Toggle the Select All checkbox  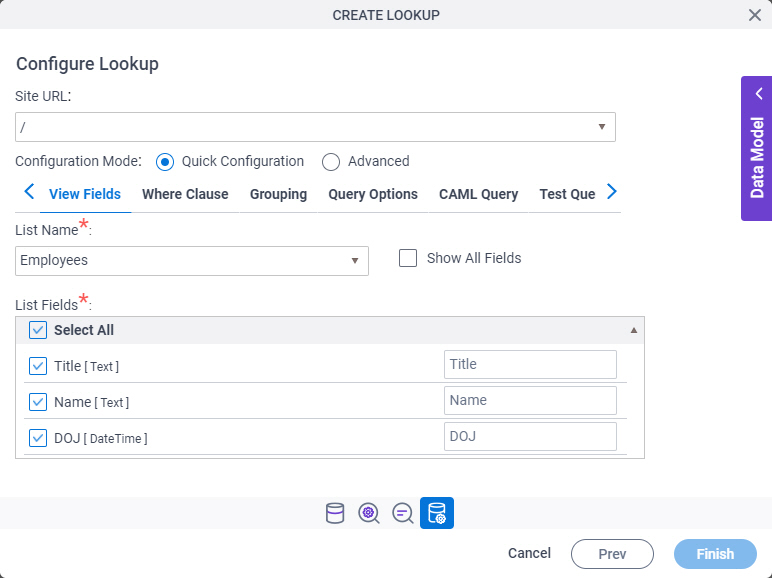pos(38,330)
